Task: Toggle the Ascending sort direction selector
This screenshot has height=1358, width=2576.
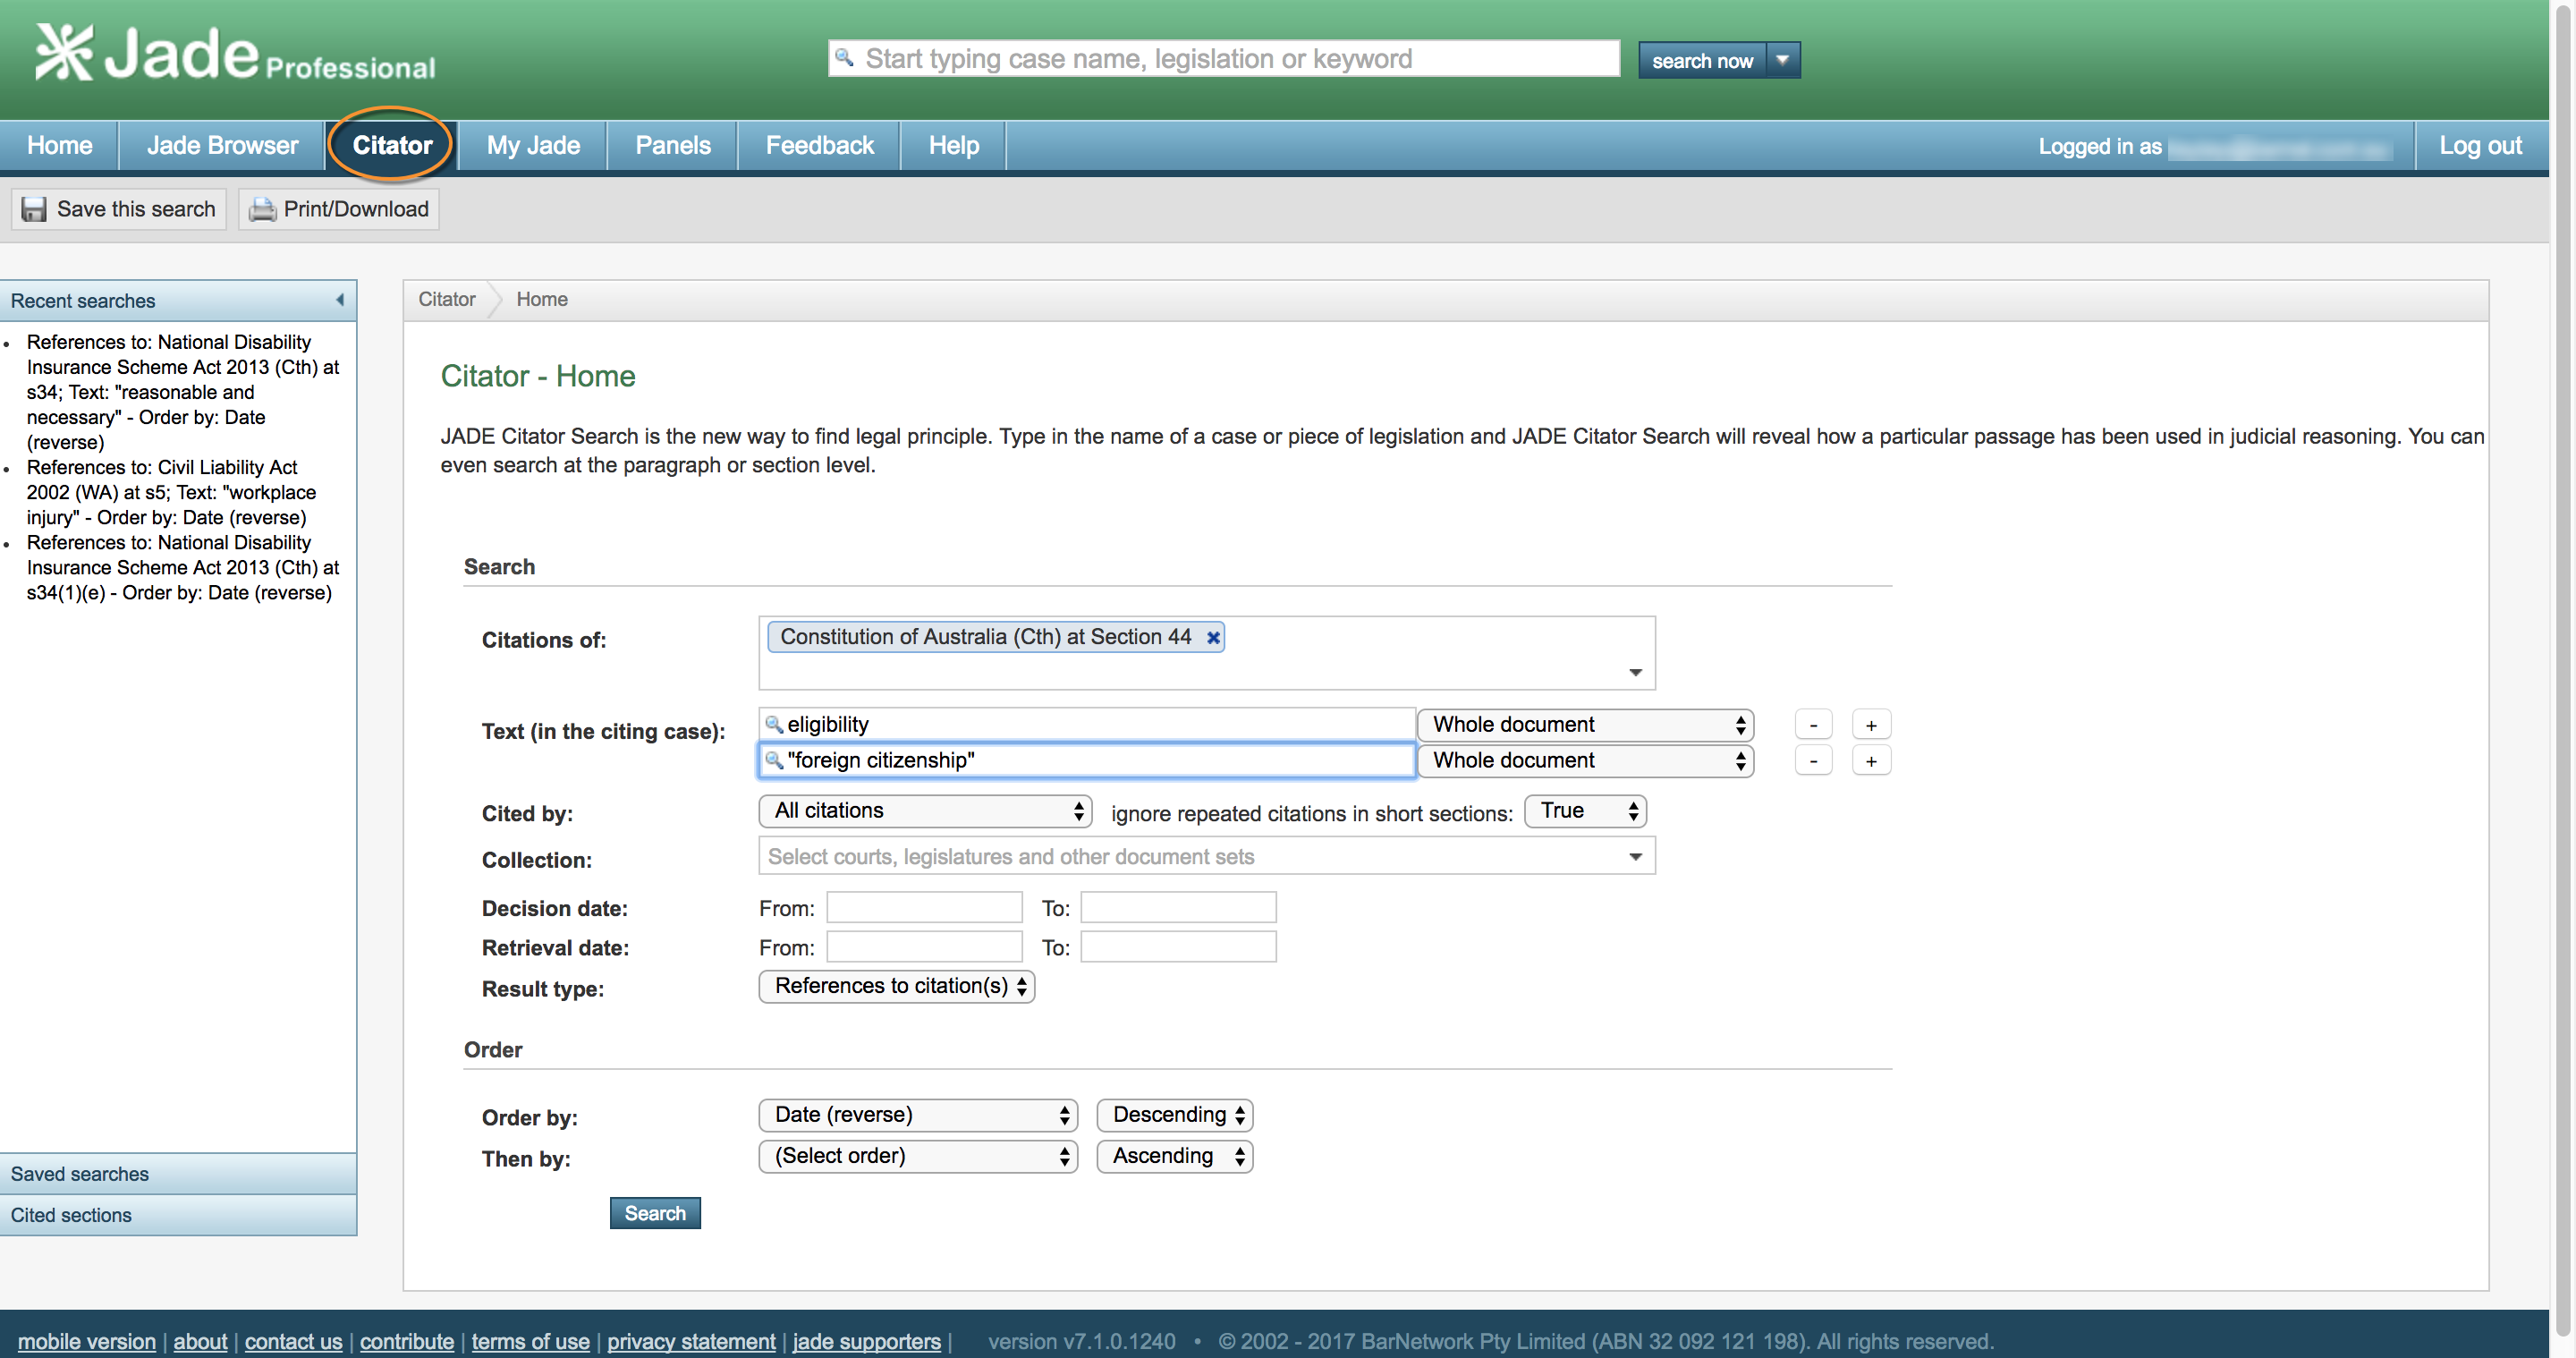Action: pos(1174,1156)
